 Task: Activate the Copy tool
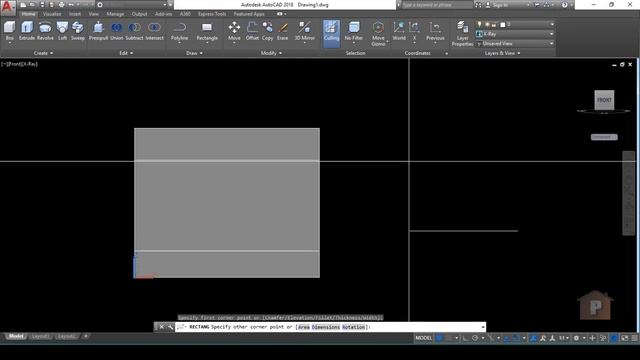click(x=267, y=31)
